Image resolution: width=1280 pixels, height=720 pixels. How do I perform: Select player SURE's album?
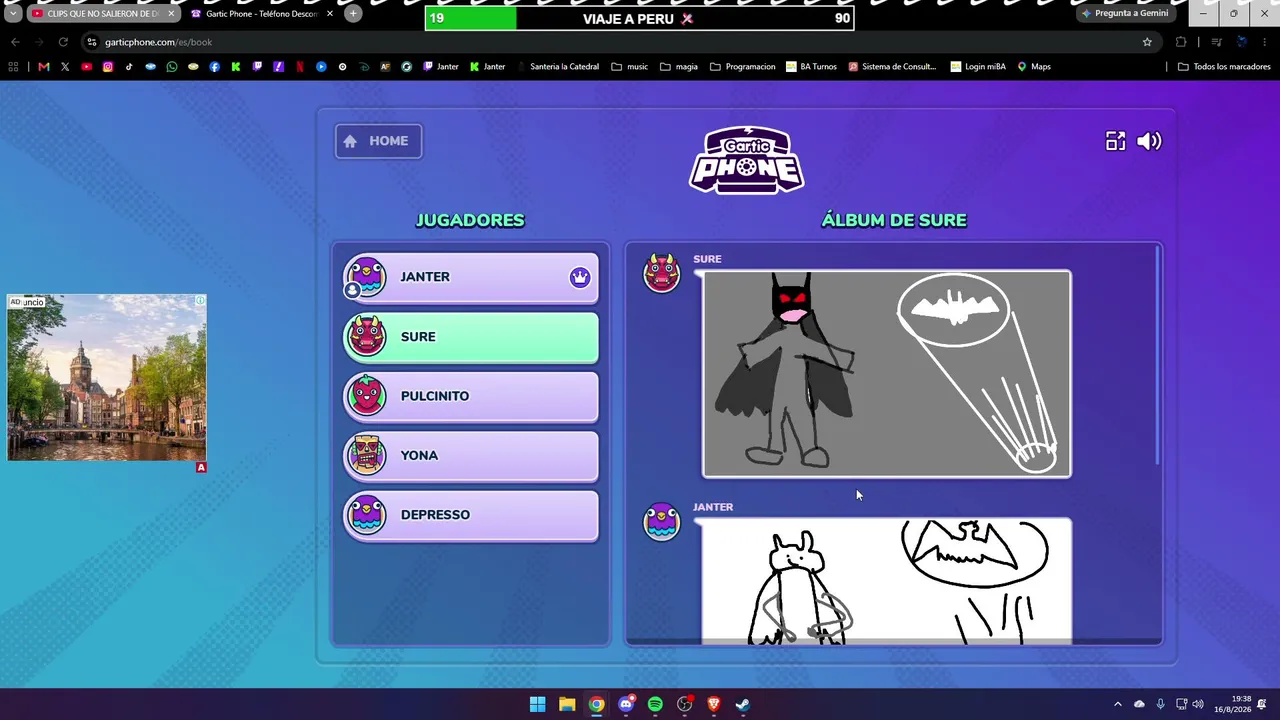(471, 337)
